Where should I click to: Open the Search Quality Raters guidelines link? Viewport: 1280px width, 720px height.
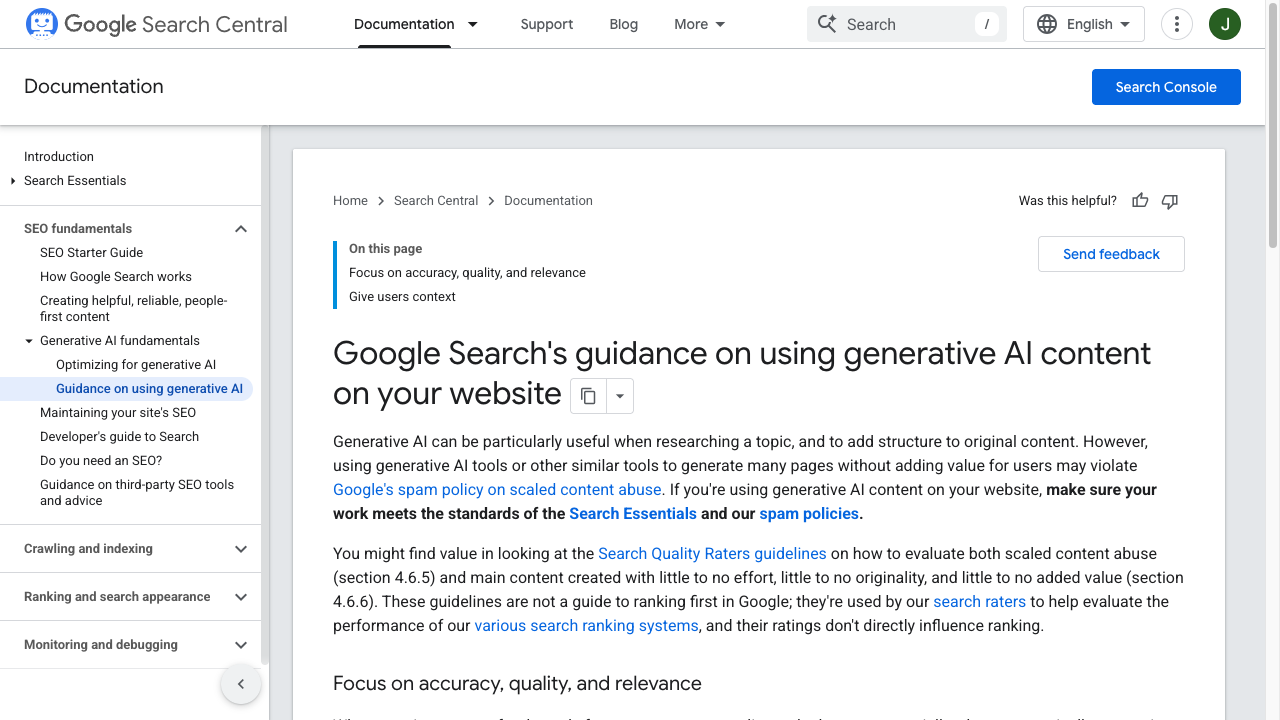tap(712, 554)
